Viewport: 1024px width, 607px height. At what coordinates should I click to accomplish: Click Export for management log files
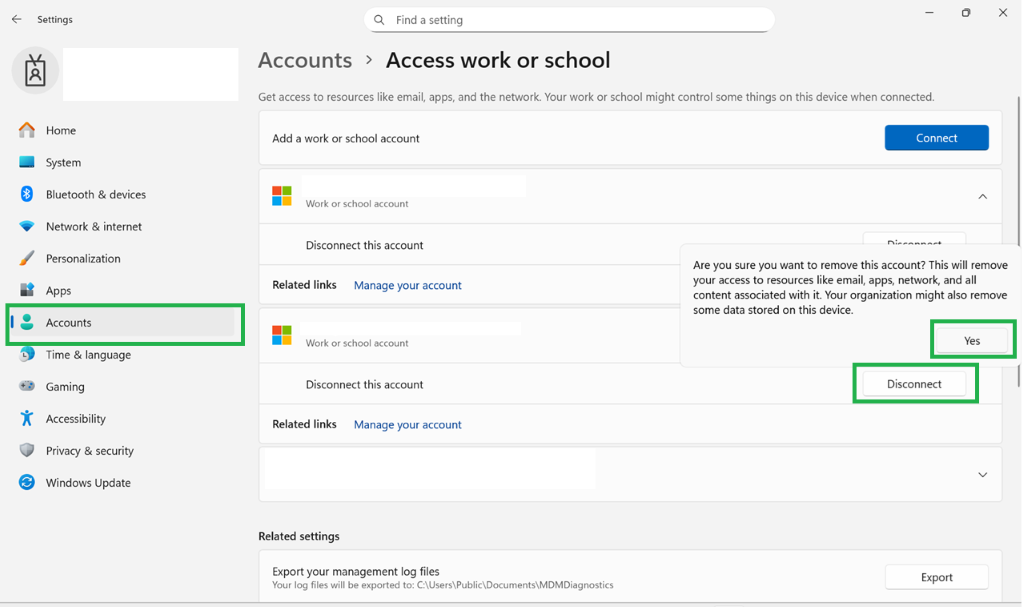(936, 576)
